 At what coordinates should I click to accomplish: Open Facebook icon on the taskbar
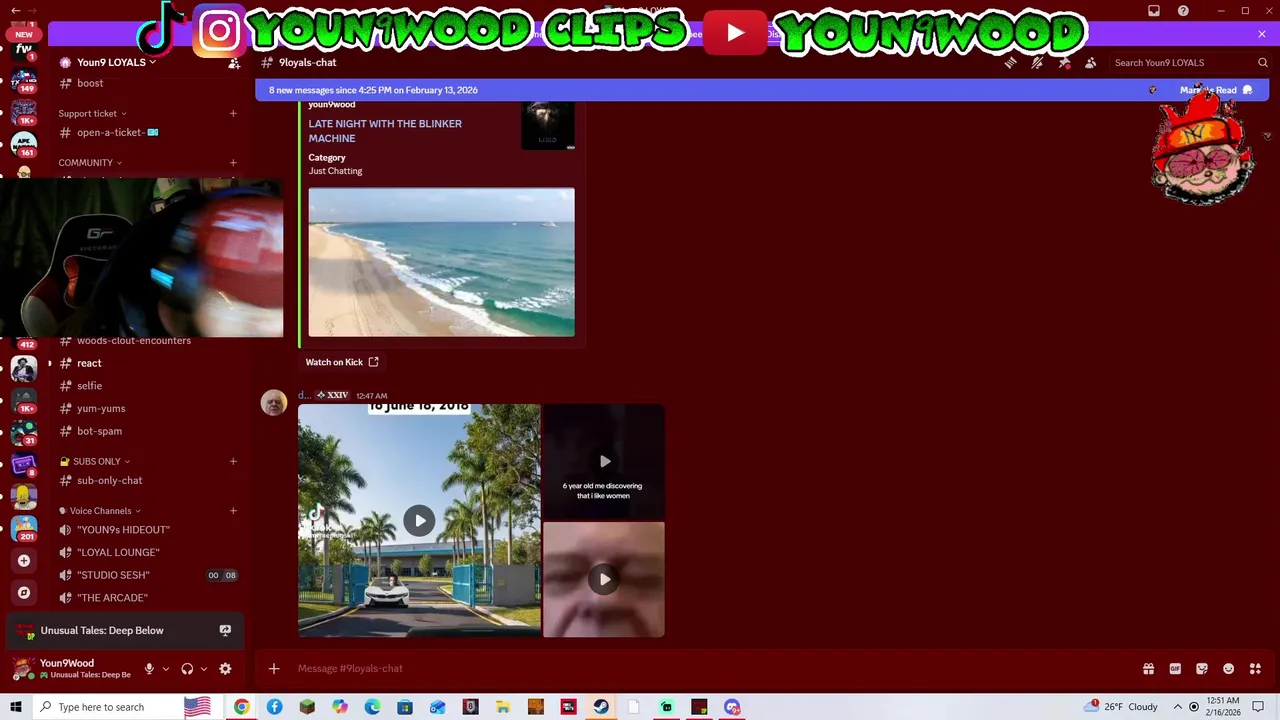pos(274,707)
